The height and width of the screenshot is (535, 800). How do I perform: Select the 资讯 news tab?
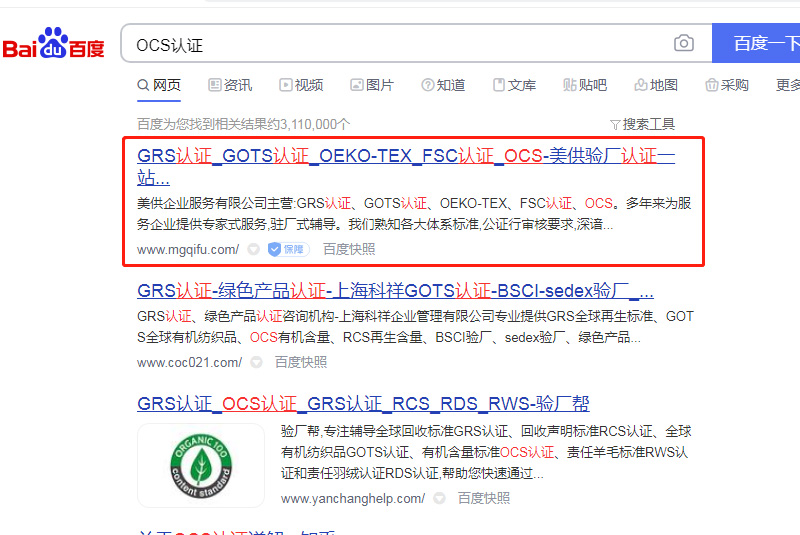coord(230,85)
